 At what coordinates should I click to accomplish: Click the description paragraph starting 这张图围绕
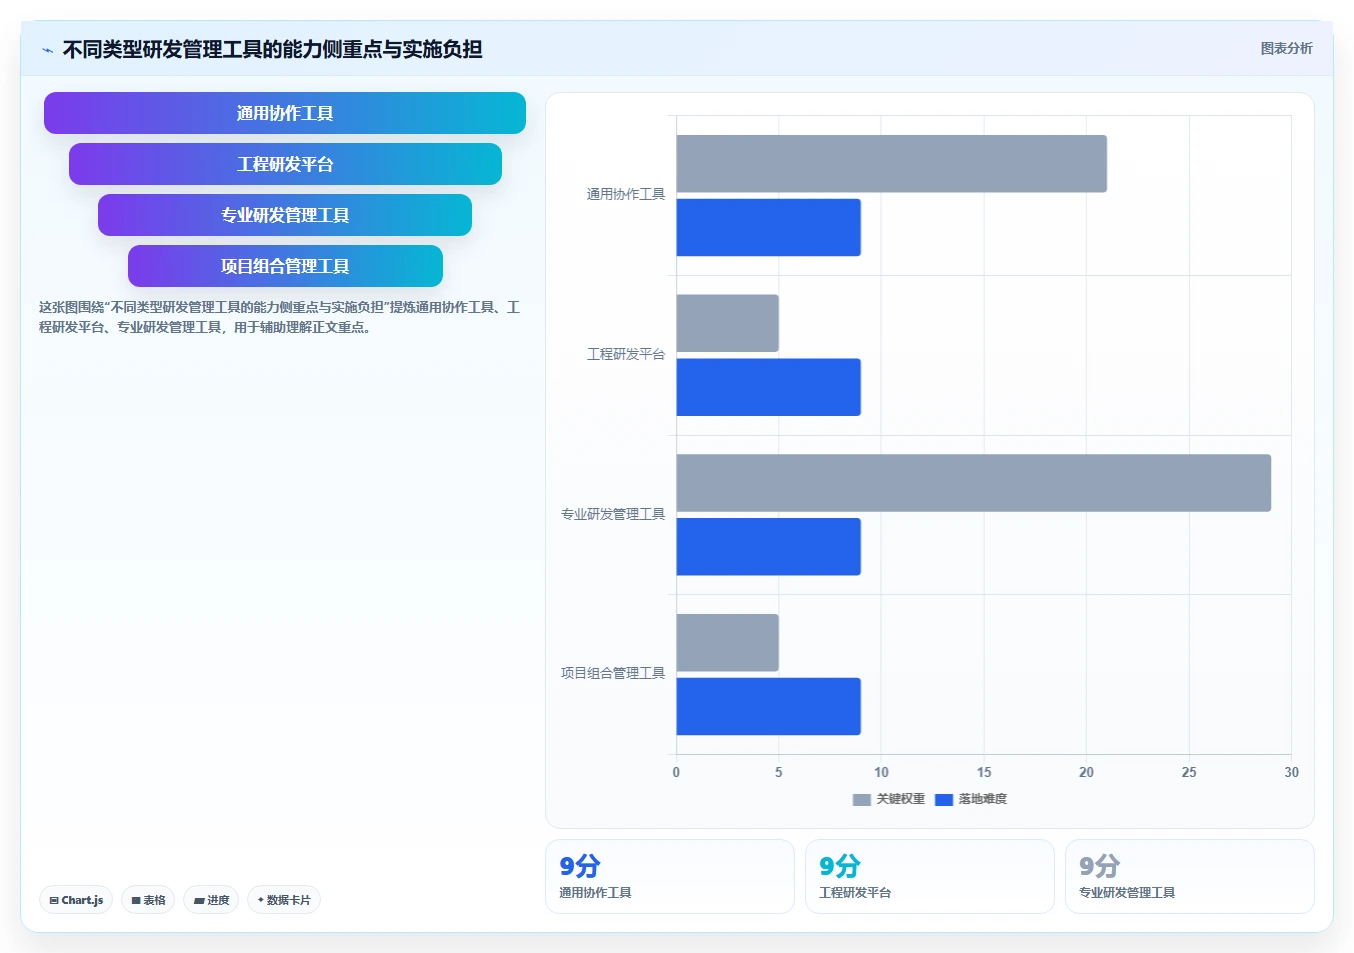click(280, 317)
